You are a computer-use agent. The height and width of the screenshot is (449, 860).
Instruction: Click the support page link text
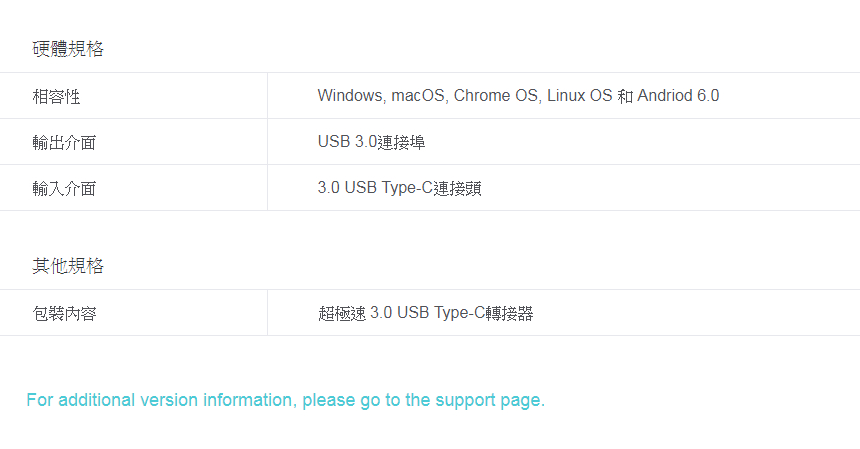285,400
